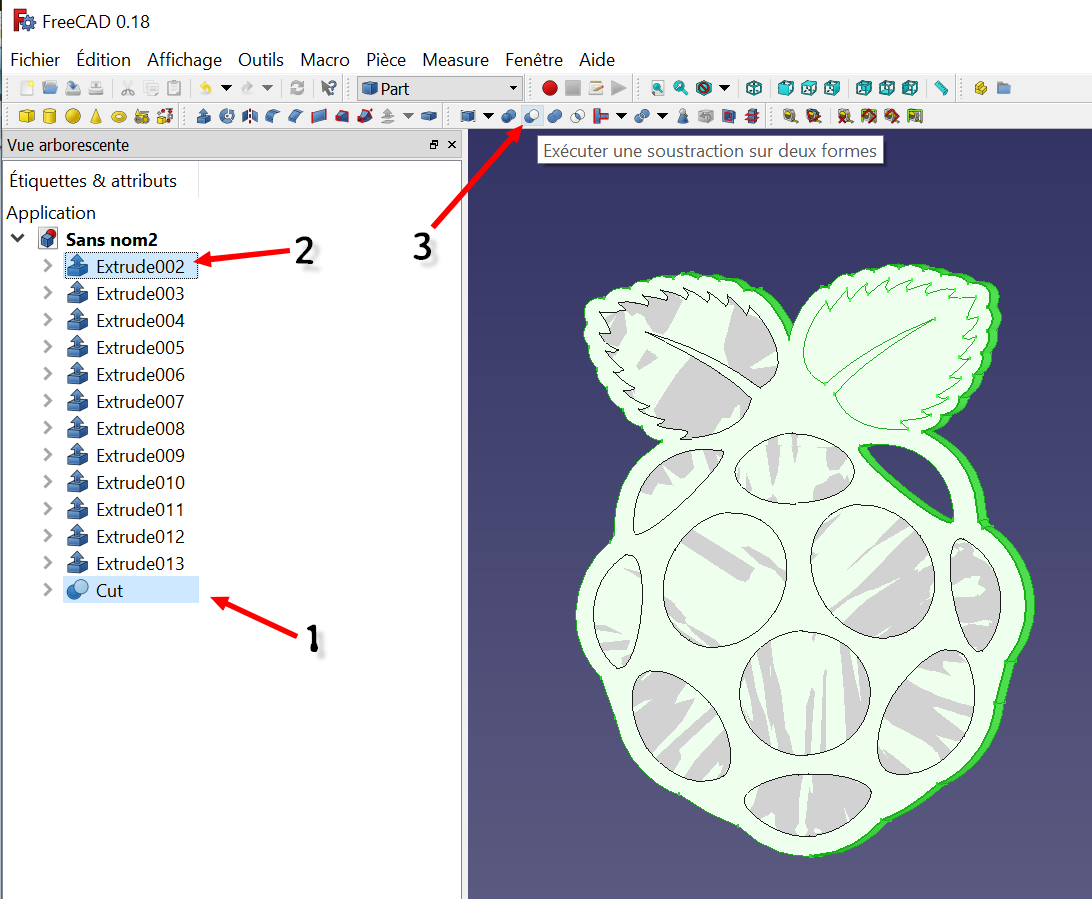Click the fit selection zoom icon

[x=680, y=88]
